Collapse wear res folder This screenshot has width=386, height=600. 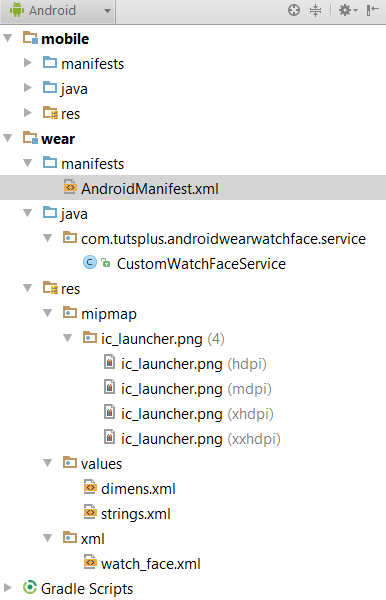click(x=28, y=288)
